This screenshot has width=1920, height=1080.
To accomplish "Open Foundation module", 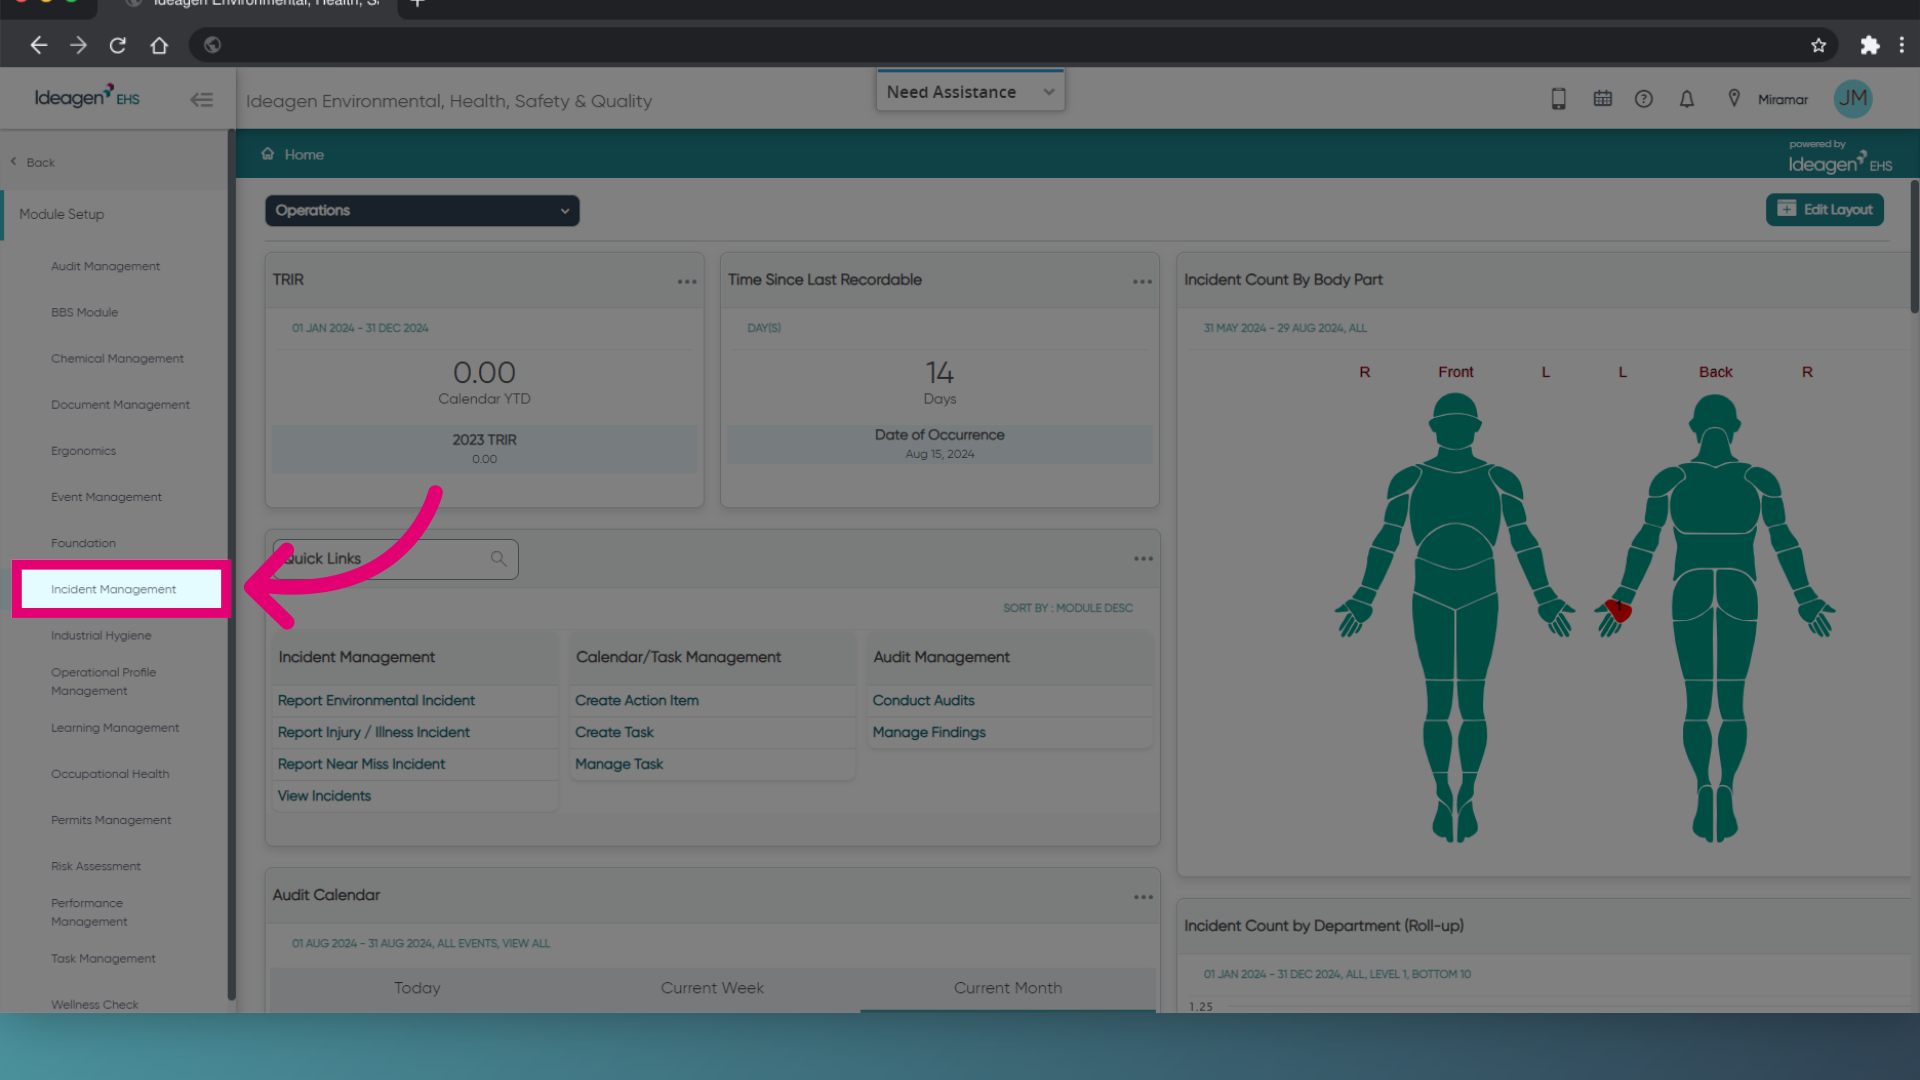I will coord(83,543).
